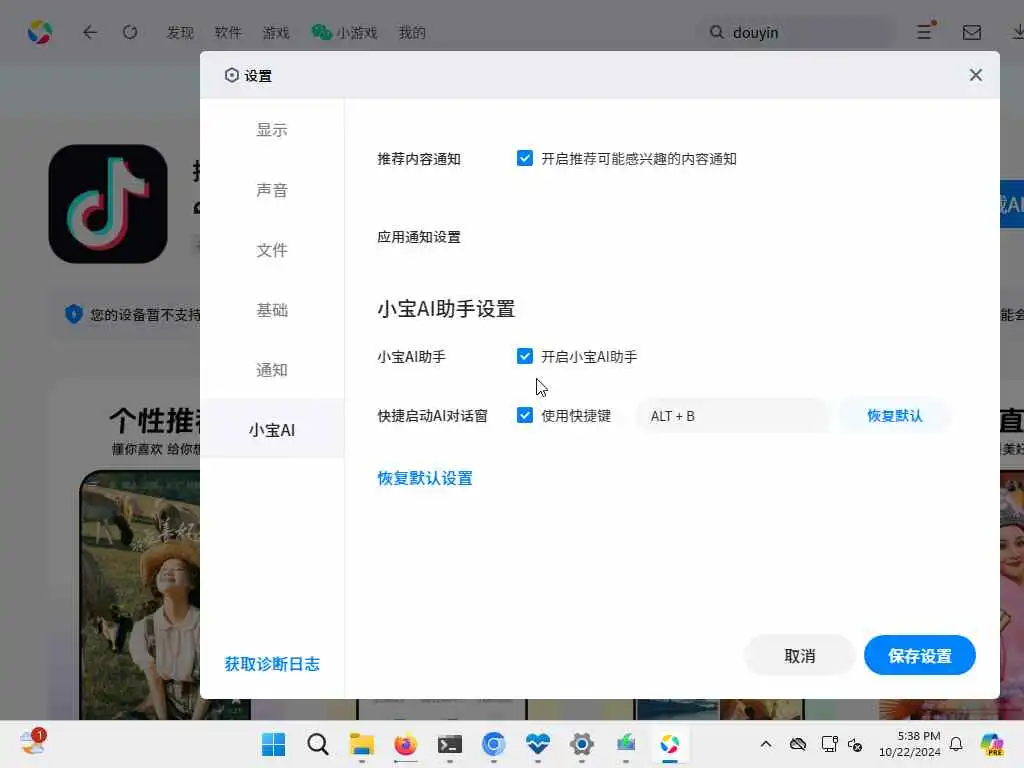Click the 取消 button
This screenshot has height=768, width=1024.
(799, 656)
